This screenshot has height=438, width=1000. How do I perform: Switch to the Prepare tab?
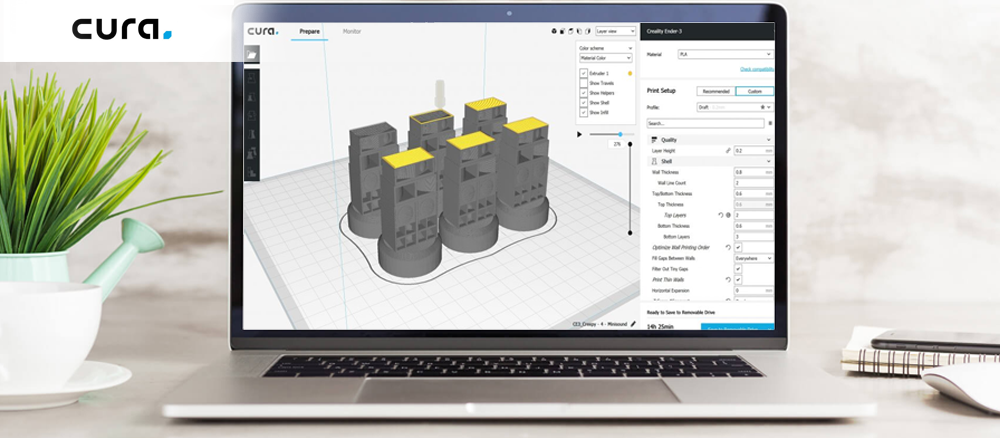[x=309, y=31]
